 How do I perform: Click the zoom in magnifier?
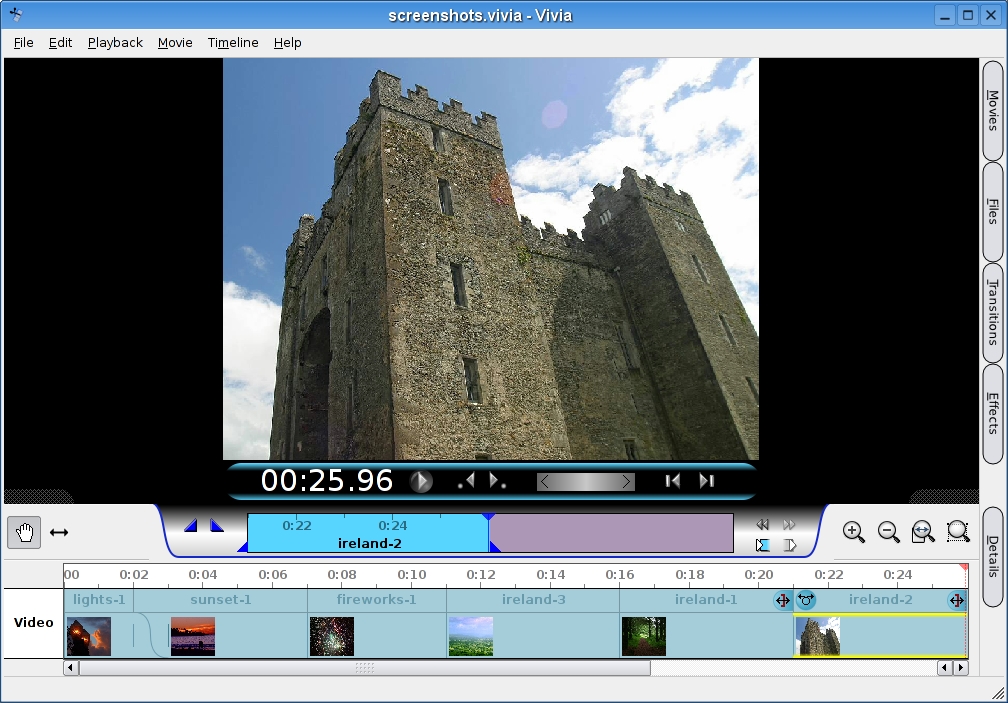pyautogui.click(x=854, y=531)
